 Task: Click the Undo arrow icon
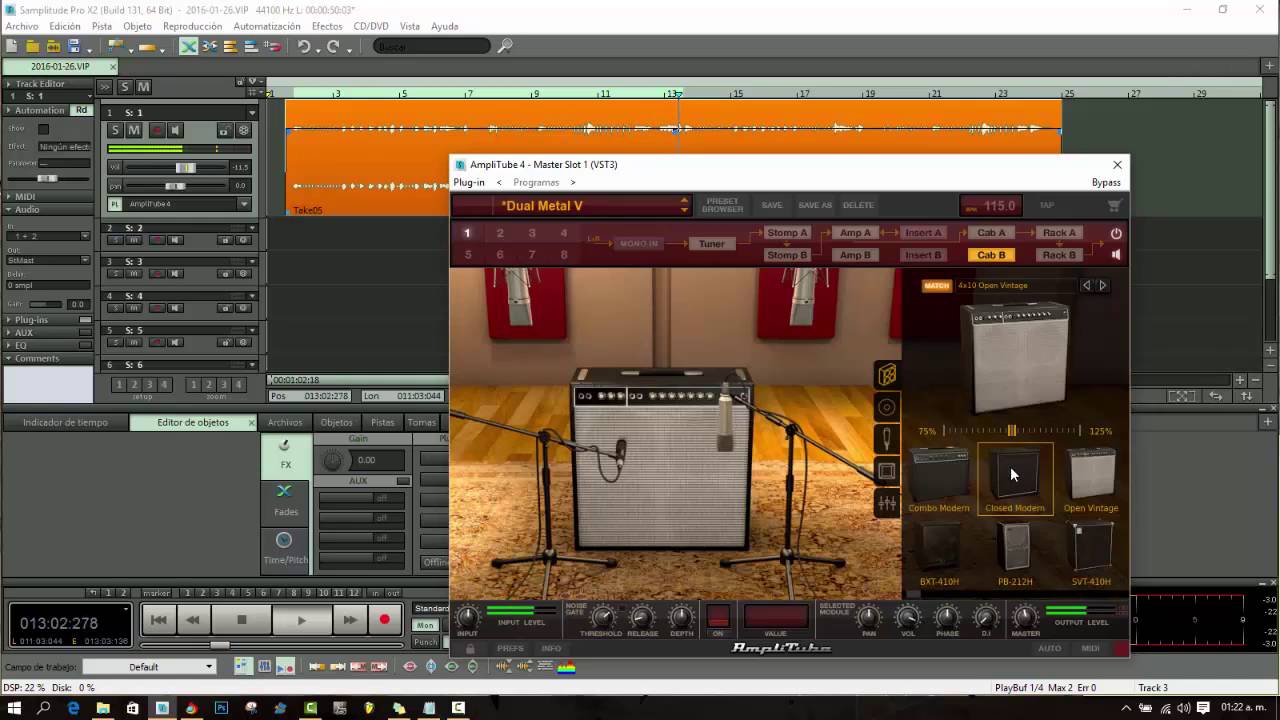coord(304,46)
